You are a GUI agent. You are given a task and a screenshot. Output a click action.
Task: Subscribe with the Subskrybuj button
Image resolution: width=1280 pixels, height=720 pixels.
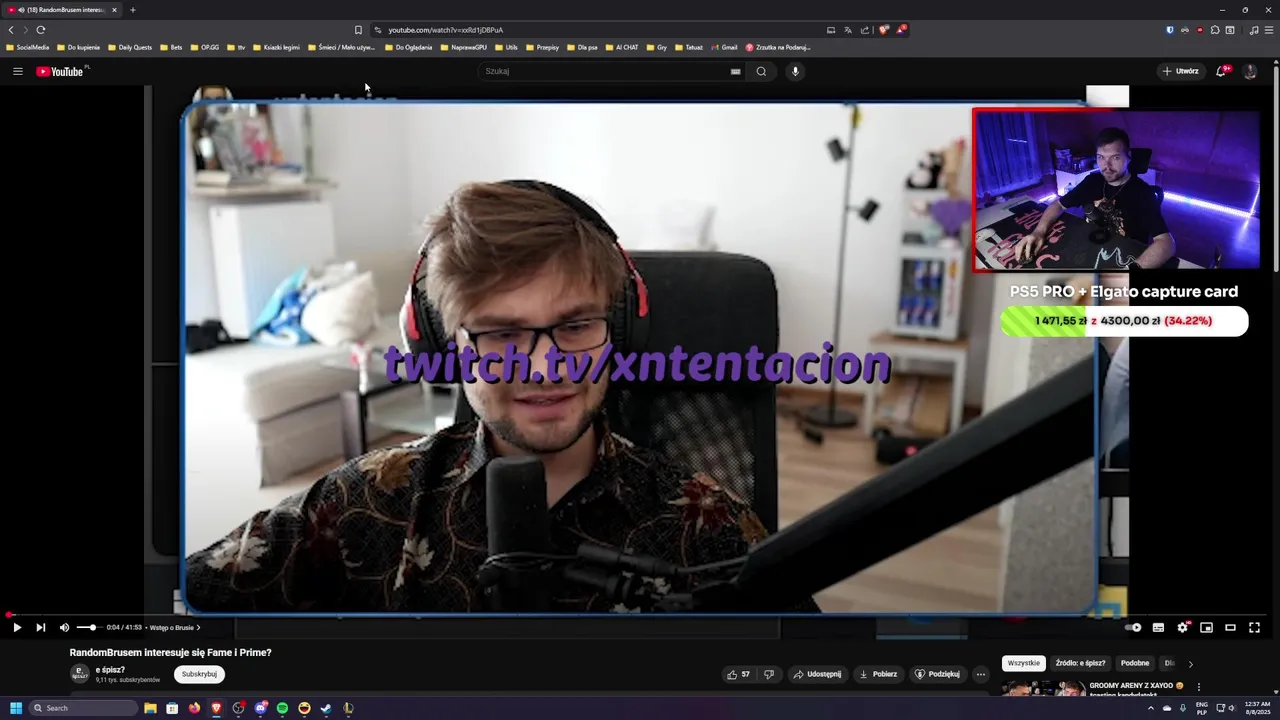199,674
